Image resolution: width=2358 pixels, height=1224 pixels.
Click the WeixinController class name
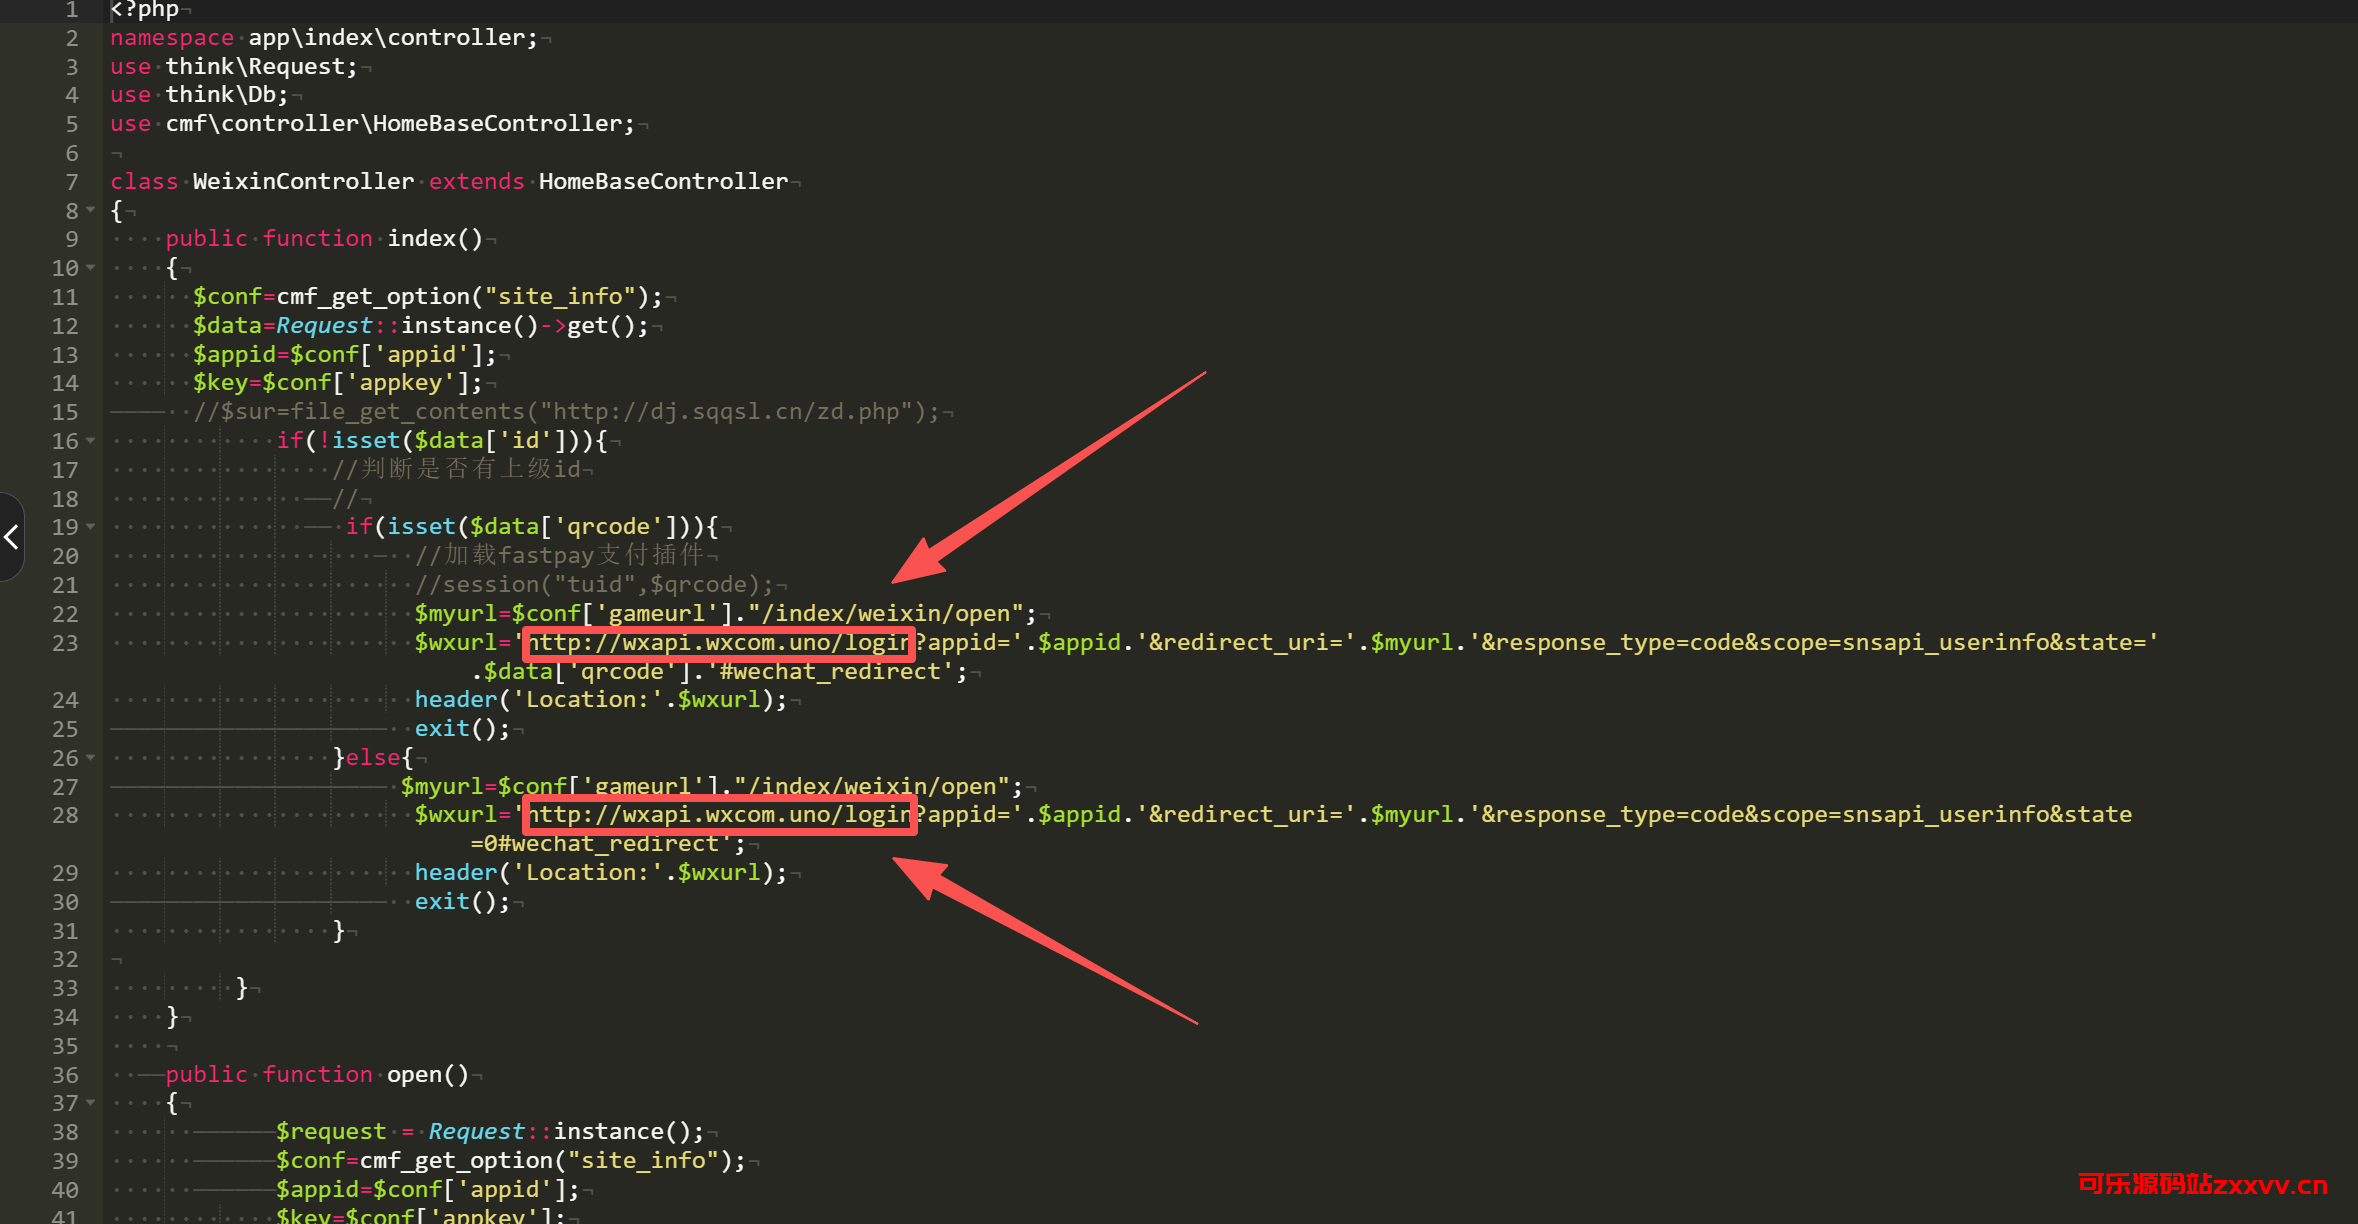click(302, 182)
